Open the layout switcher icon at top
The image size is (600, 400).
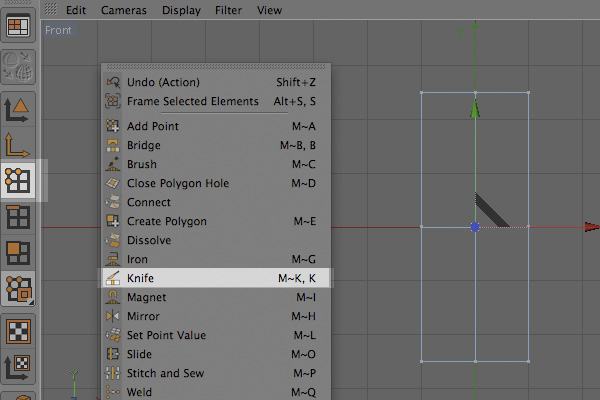pyautogui.click(x=18, y=26)
